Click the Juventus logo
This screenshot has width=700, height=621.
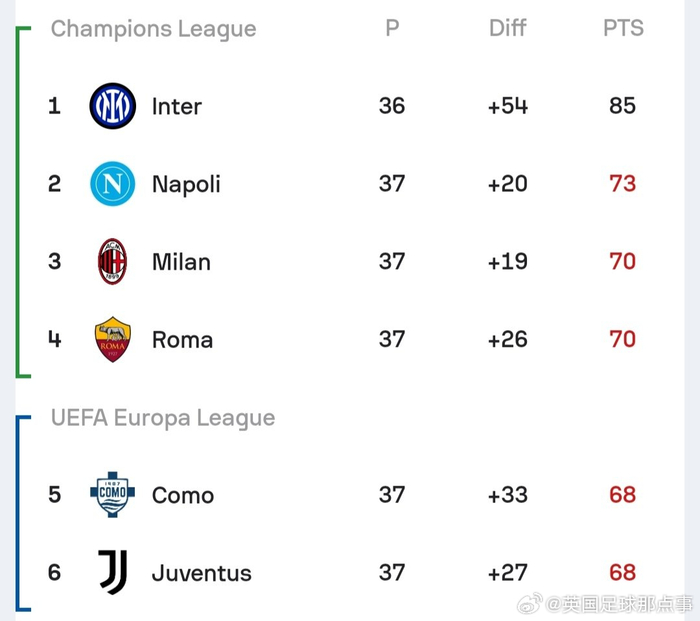pos(112,572)
